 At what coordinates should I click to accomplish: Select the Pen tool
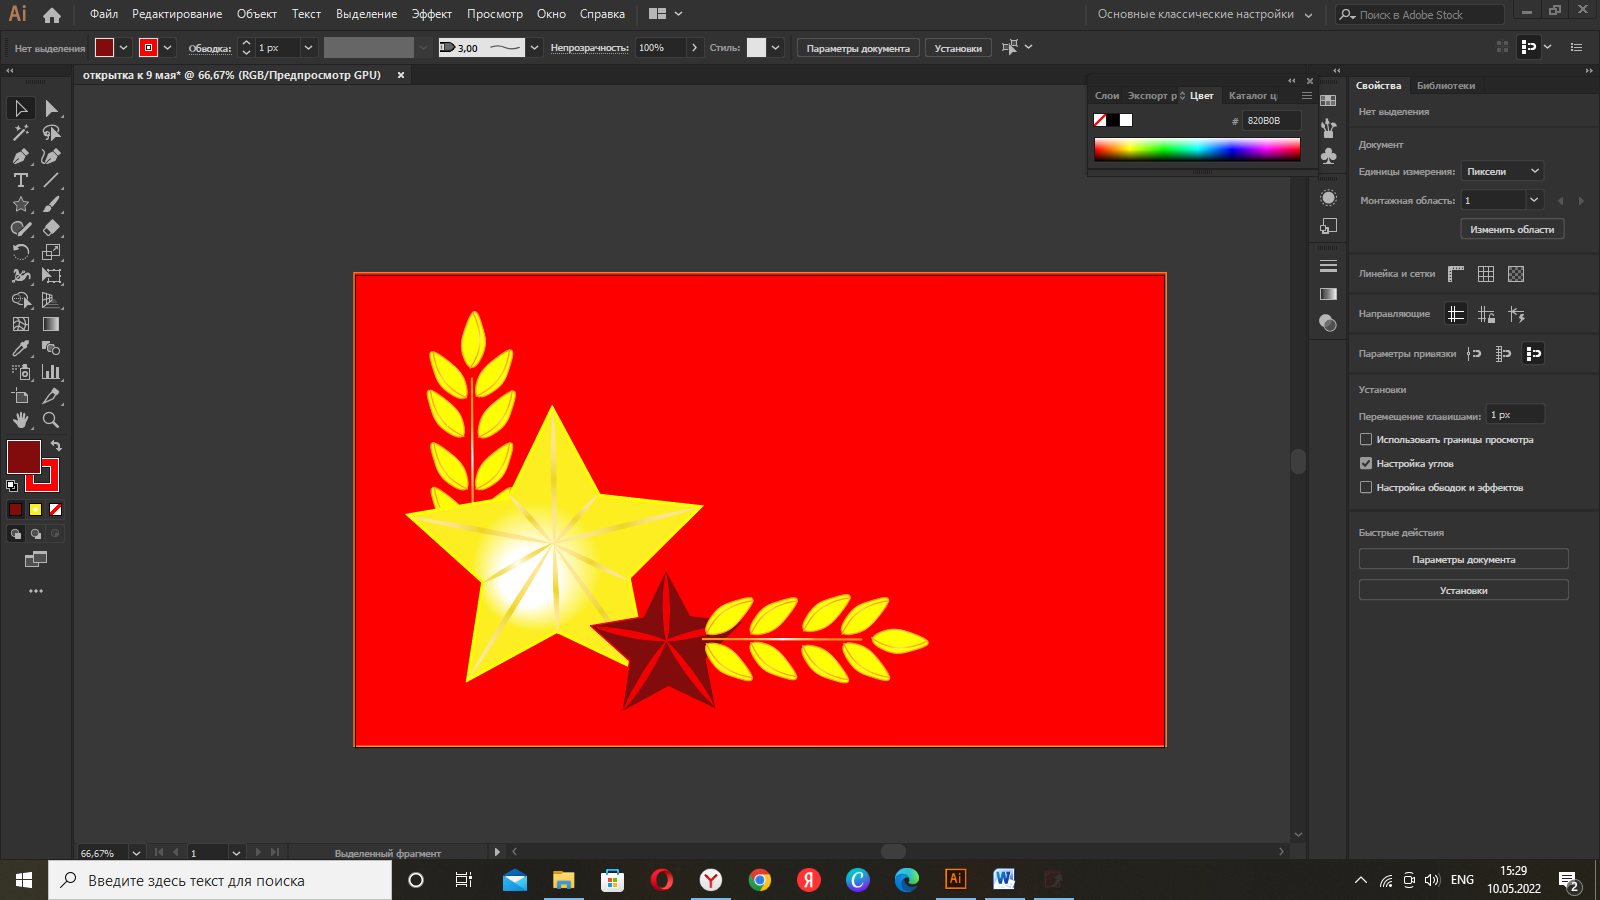[20, 156]
